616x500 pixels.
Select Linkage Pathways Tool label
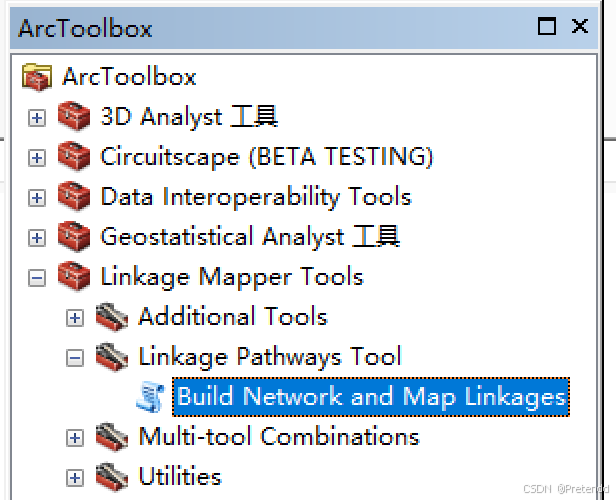click(270, 357)
